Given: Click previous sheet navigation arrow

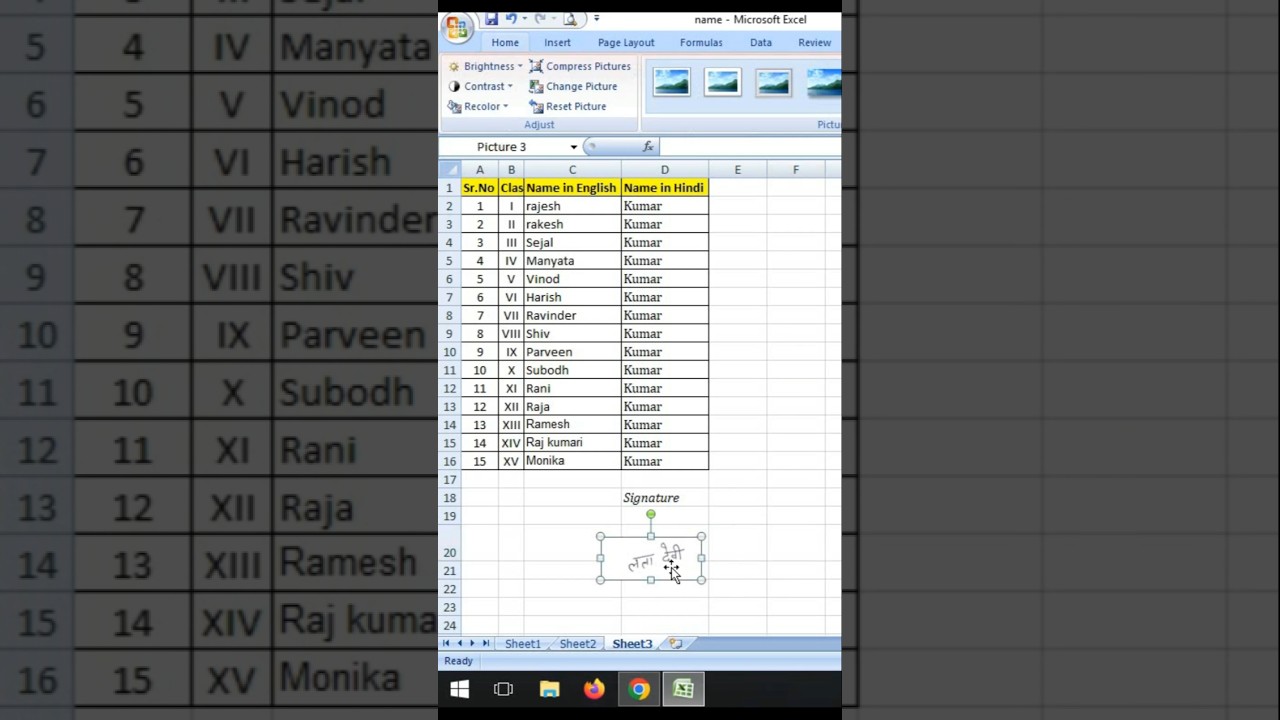Looking at the screenshot, I should point(459,644).
